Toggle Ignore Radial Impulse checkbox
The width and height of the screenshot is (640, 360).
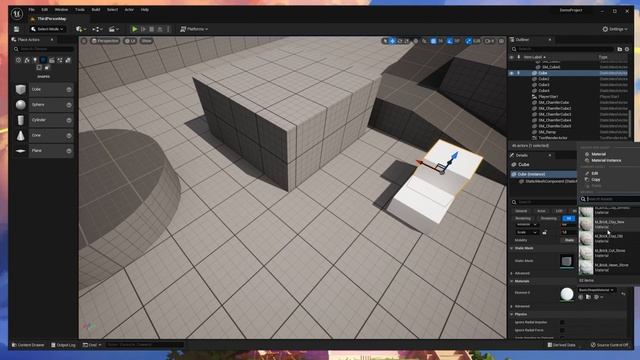(x=562, y=322)
